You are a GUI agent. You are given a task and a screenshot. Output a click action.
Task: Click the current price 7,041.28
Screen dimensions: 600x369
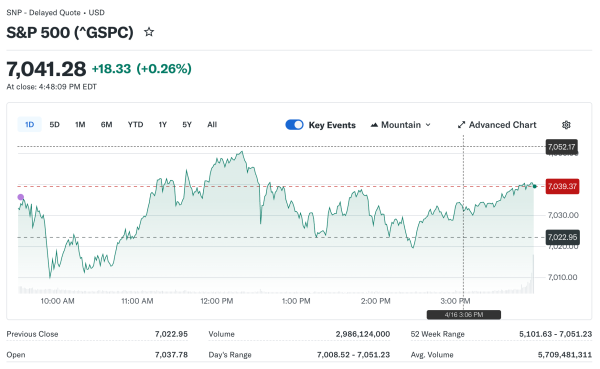coord(46,69)
